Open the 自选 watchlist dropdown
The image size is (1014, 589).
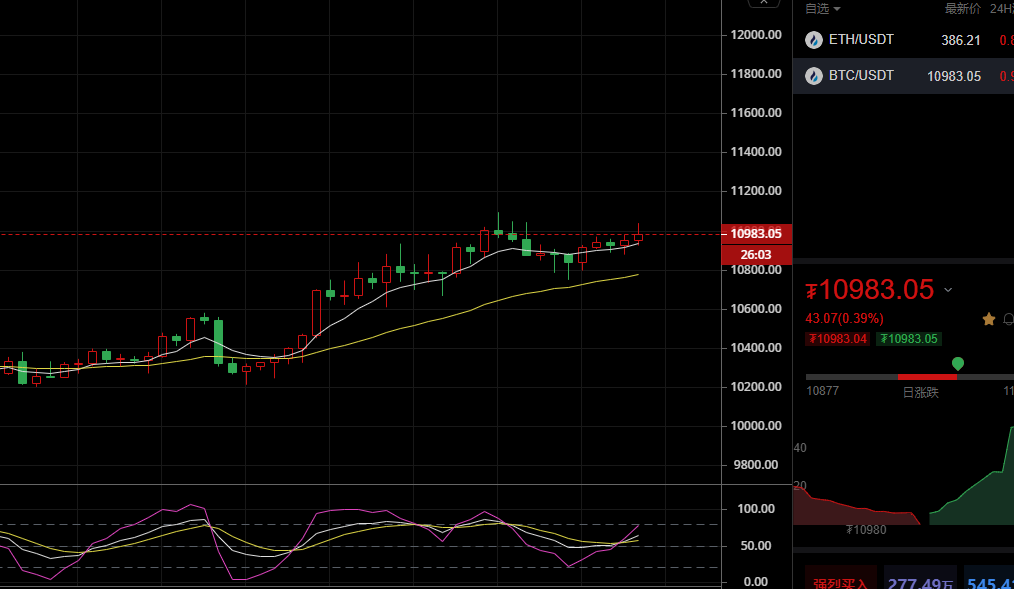point(824,9)
